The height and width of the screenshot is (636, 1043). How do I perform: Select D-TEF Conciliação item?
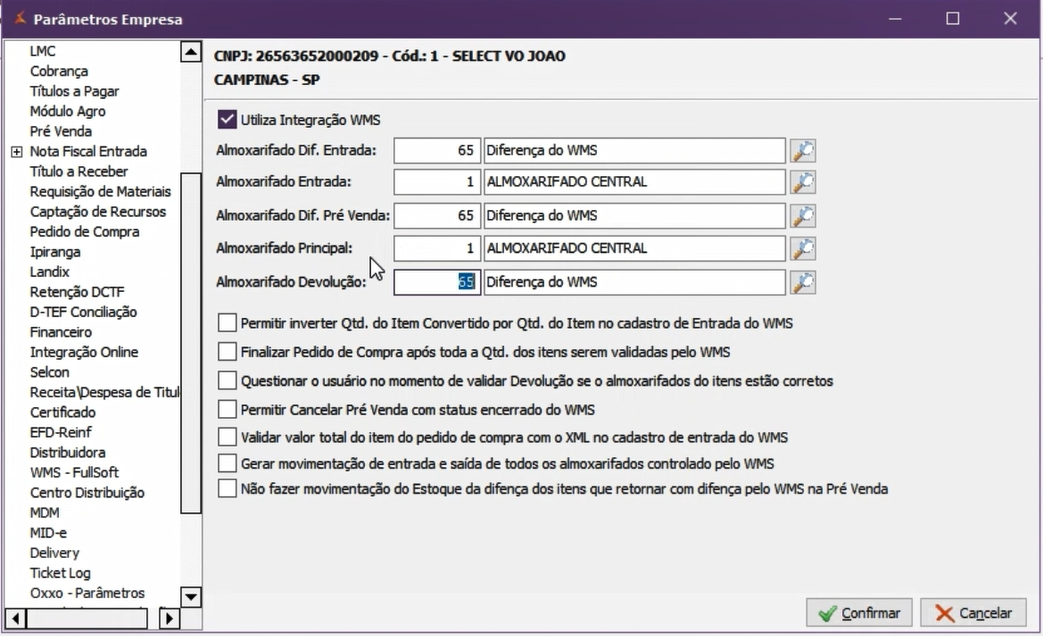[83, 312]
